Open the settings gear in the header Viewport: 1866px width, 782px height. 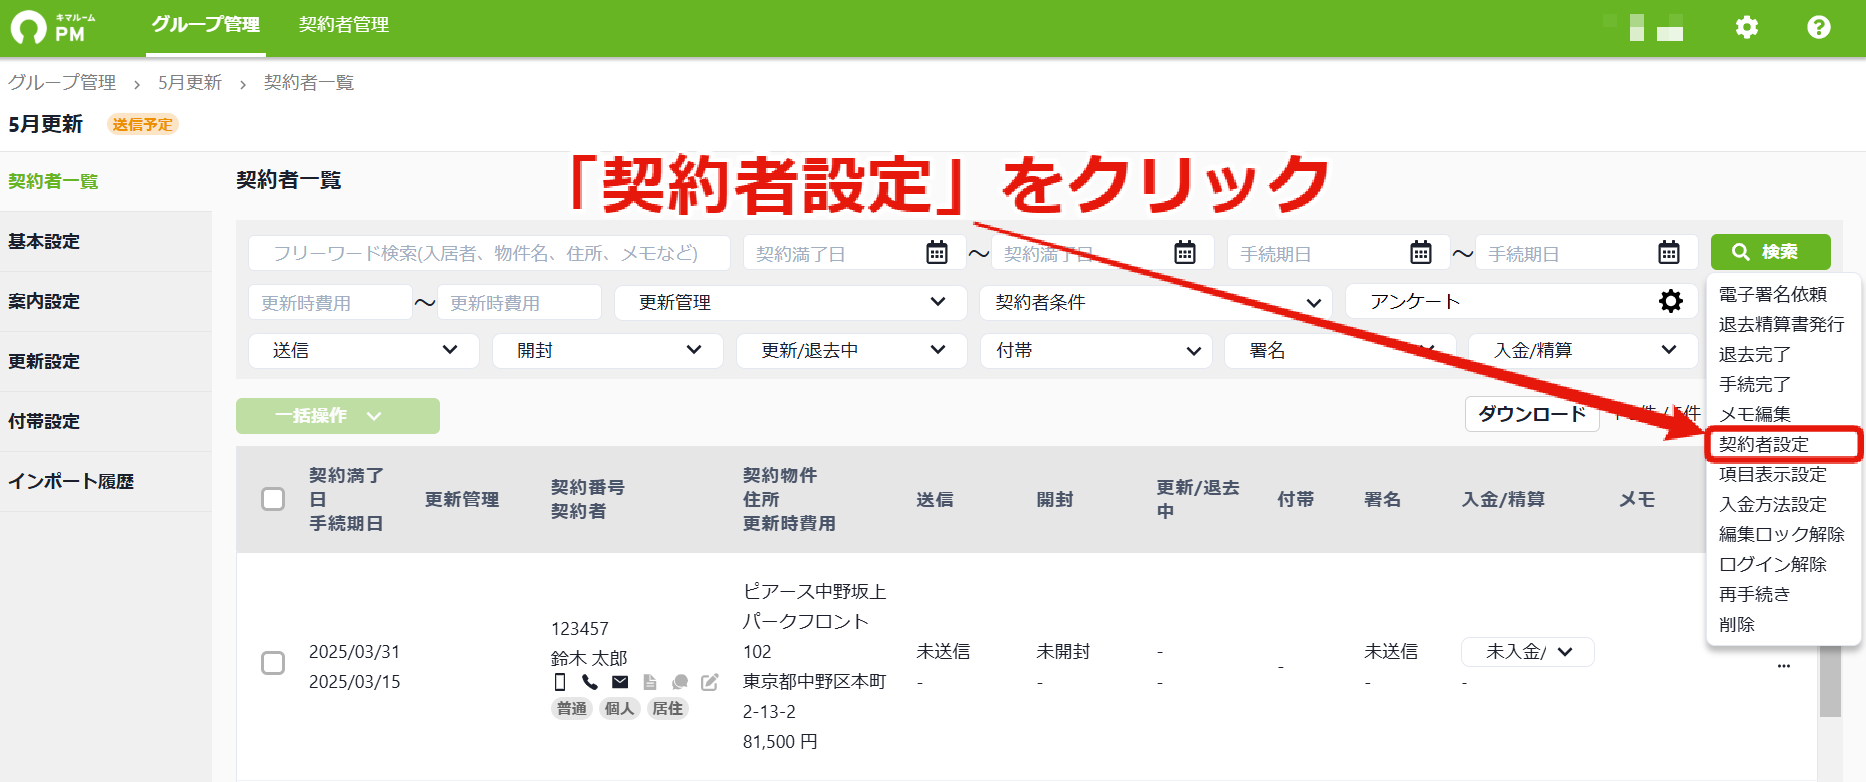click(1747, 27)
